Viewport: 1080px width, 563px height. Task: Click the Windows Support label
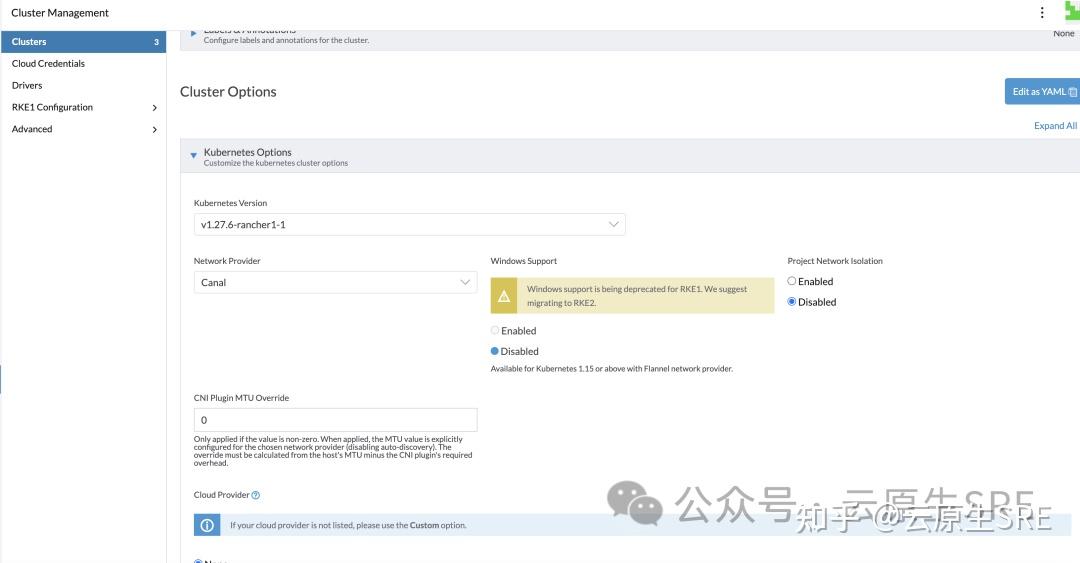click(523, 261)
